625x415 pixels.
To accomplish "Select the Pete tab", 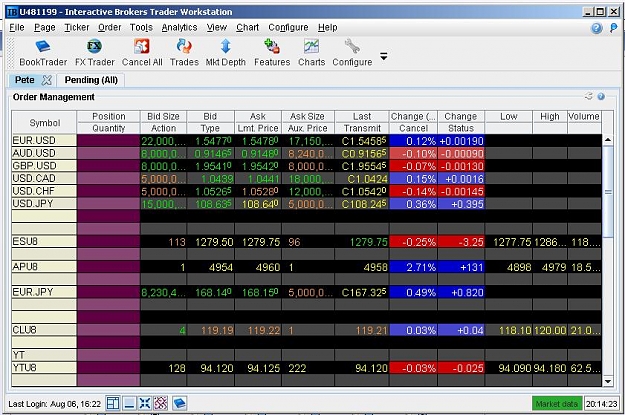I will click(x=25, y=80).
